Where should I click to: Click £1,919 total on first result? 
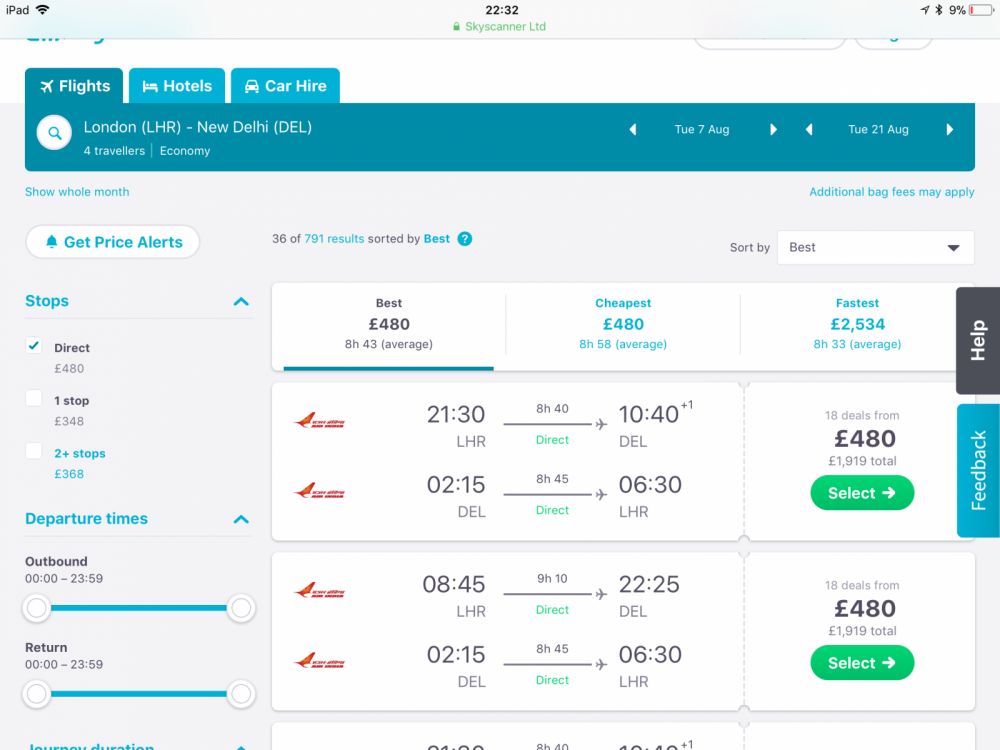(862, 461)
